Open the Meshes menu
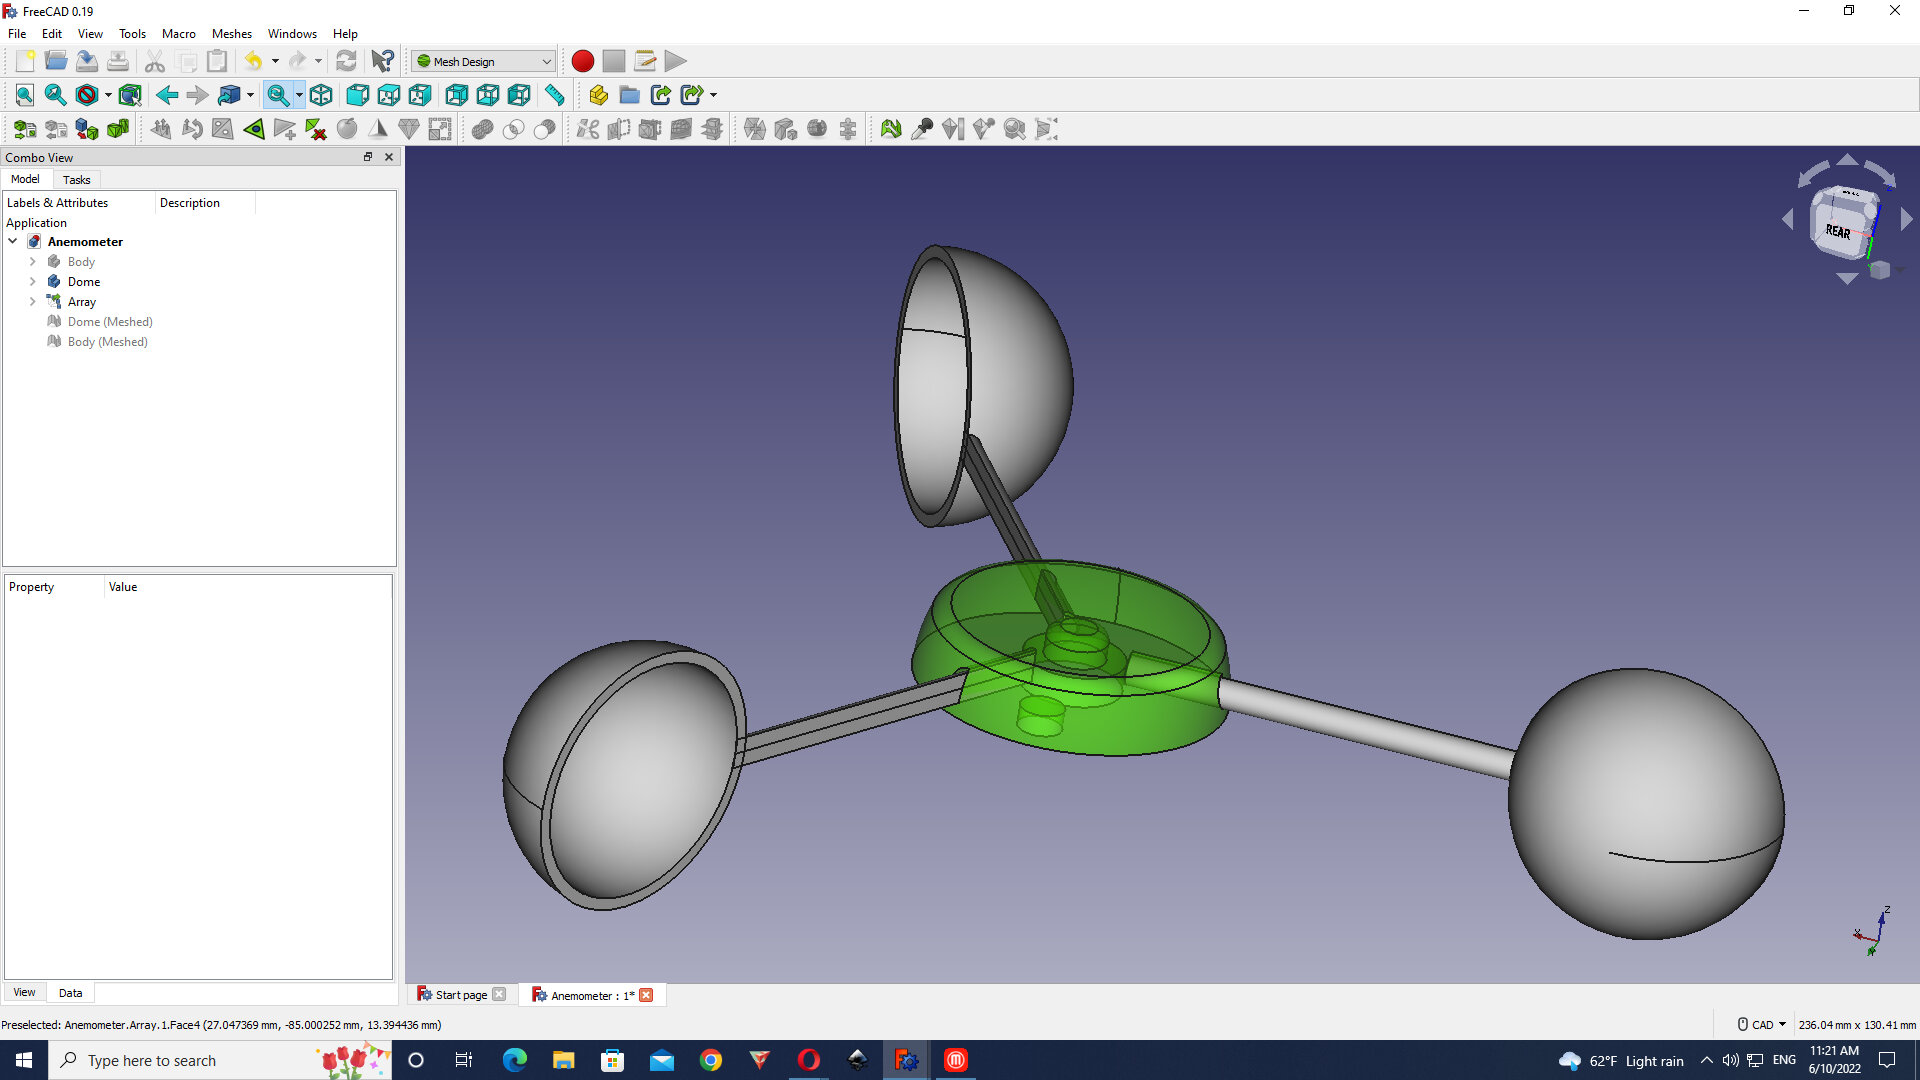The width and height of the screenshot is (1920, 1080). click(231, 33)
